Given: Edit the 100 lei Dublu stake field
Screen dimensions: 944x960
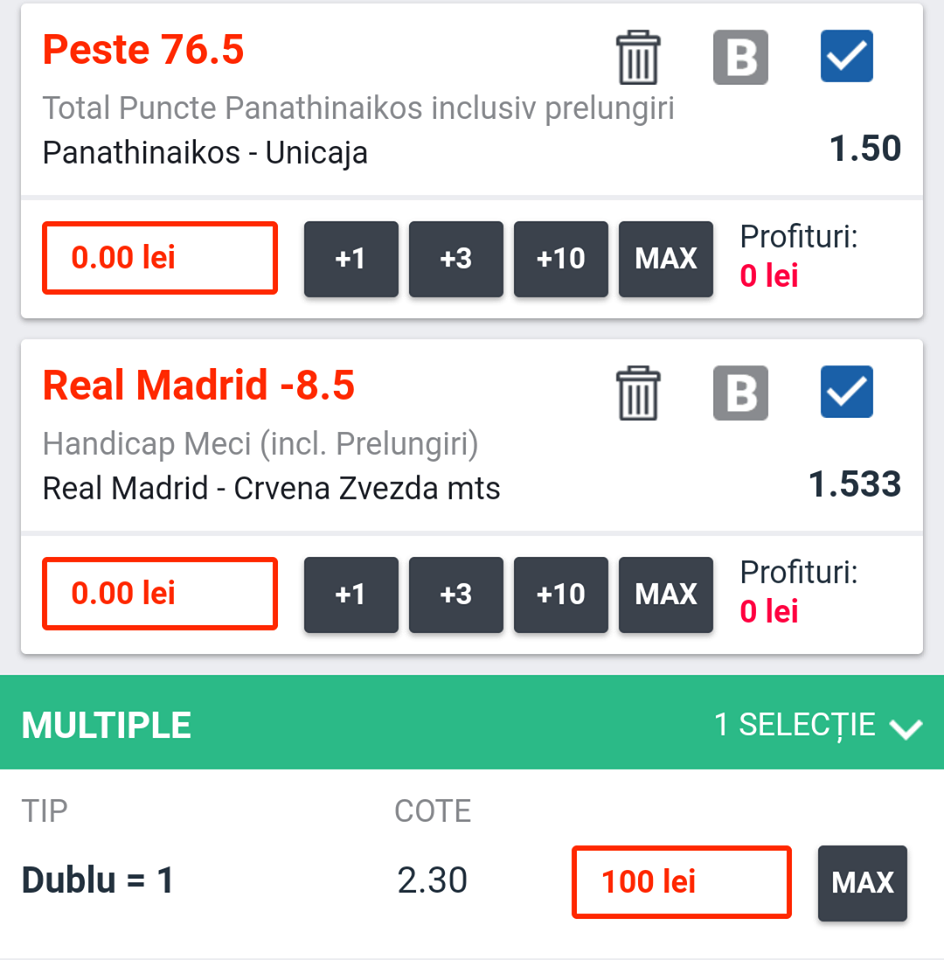Looking at the screenshot, I should coord(681,882).
